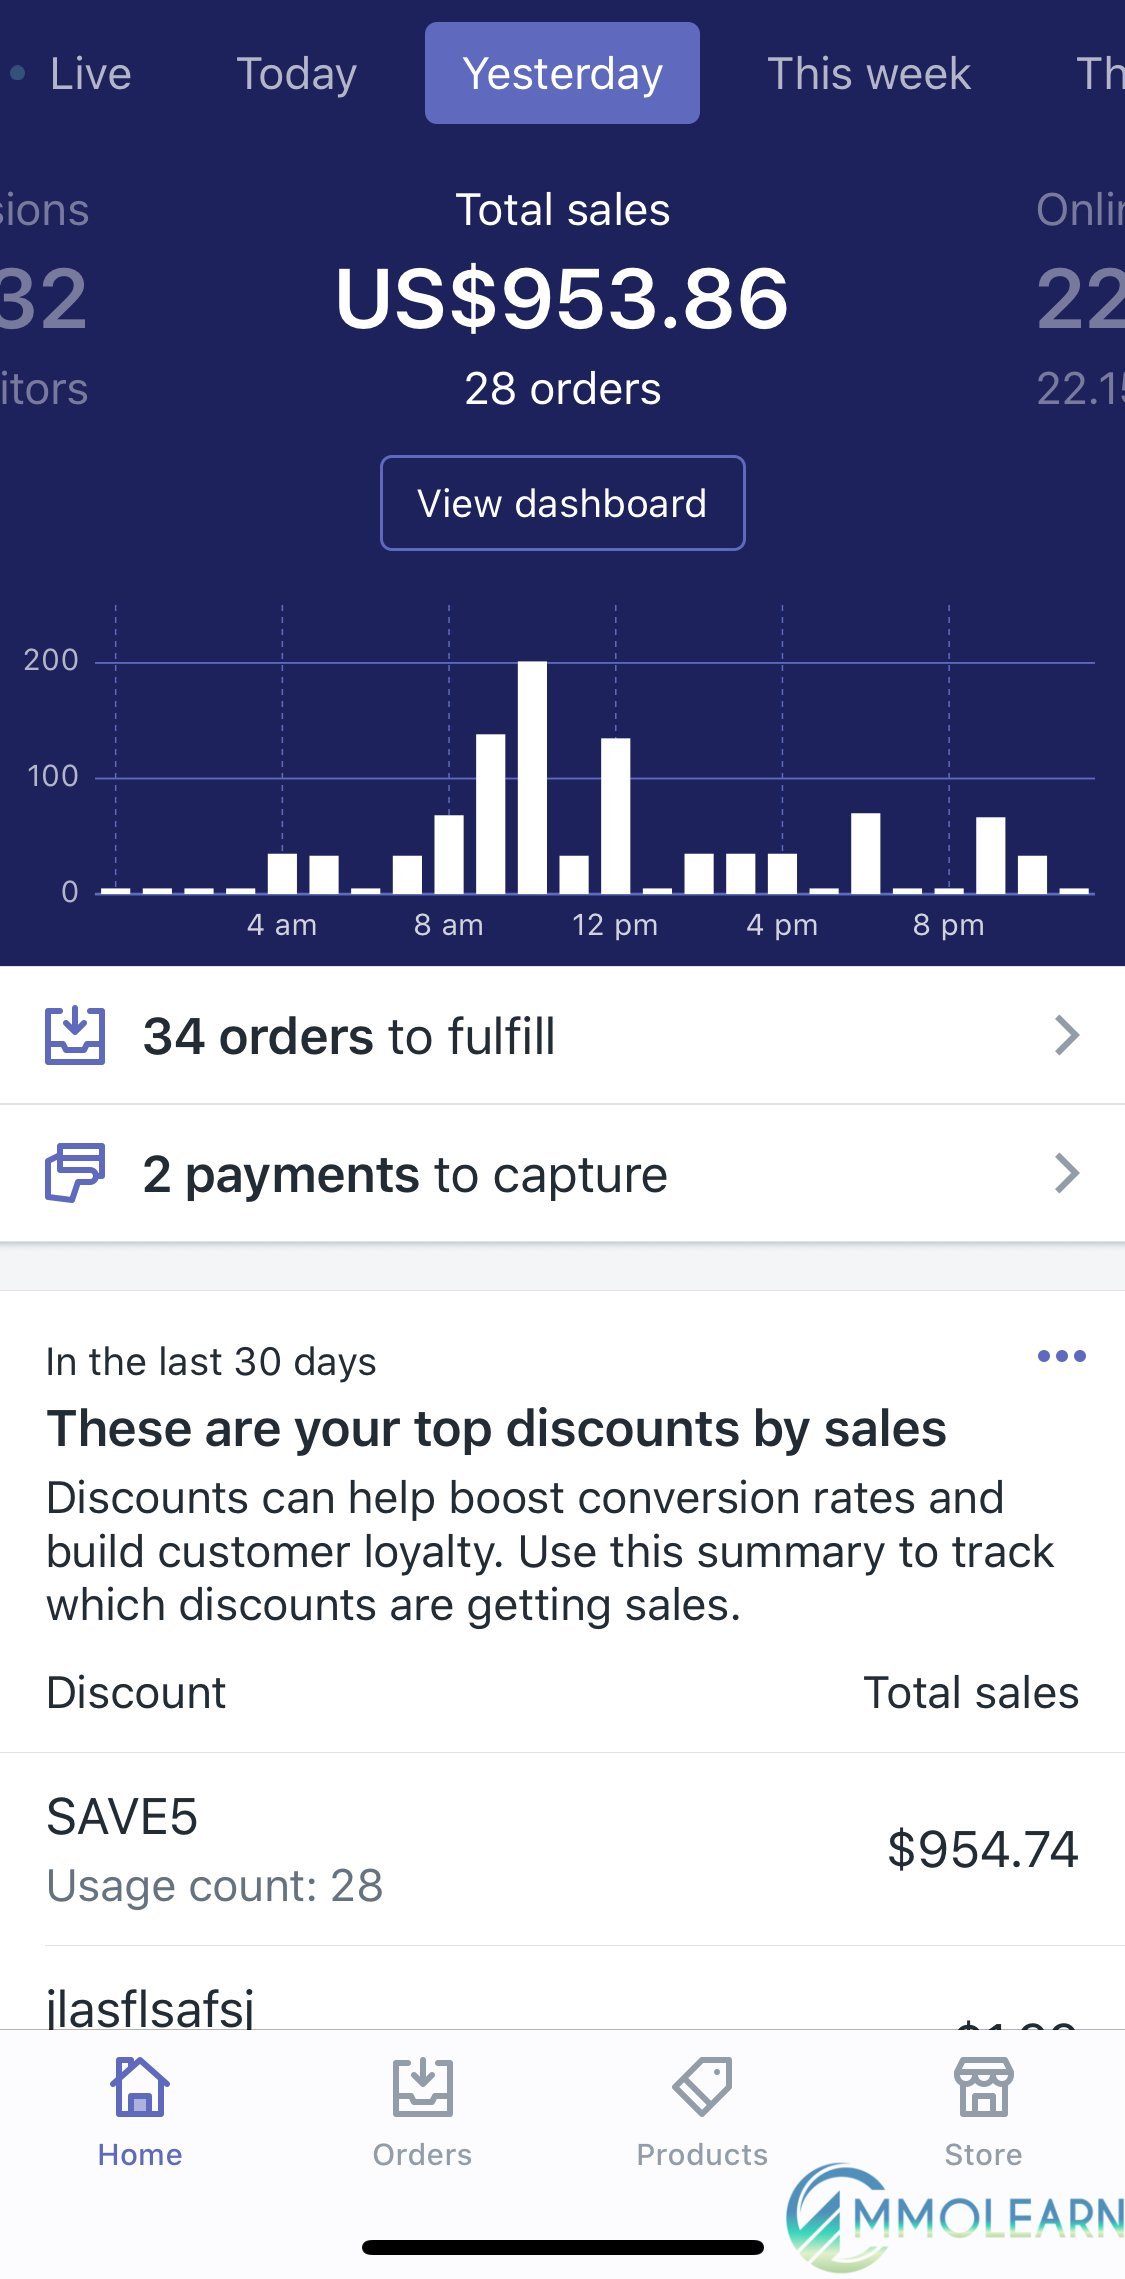Viewport: 1125px width, 2279px height.
Task: Expand the 34 orders to fulfill chevron
Action: tap(1067, 1035)
